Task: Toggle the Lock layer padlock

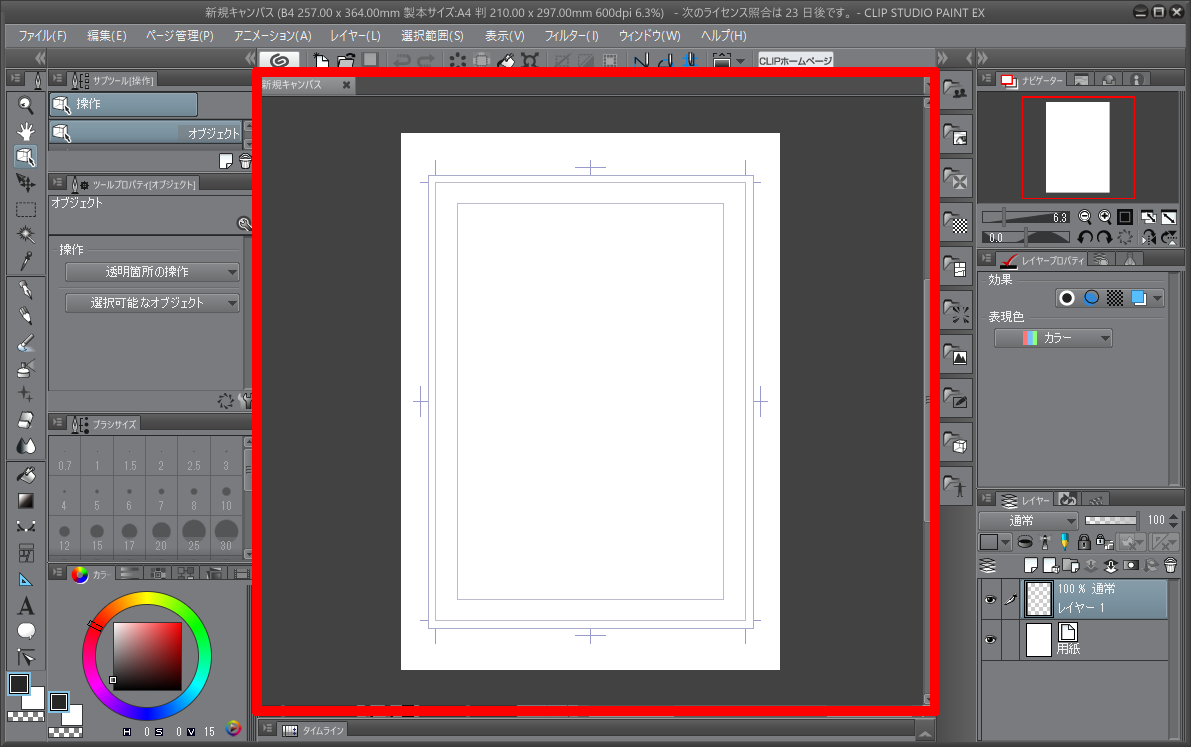Action: 1084,542
